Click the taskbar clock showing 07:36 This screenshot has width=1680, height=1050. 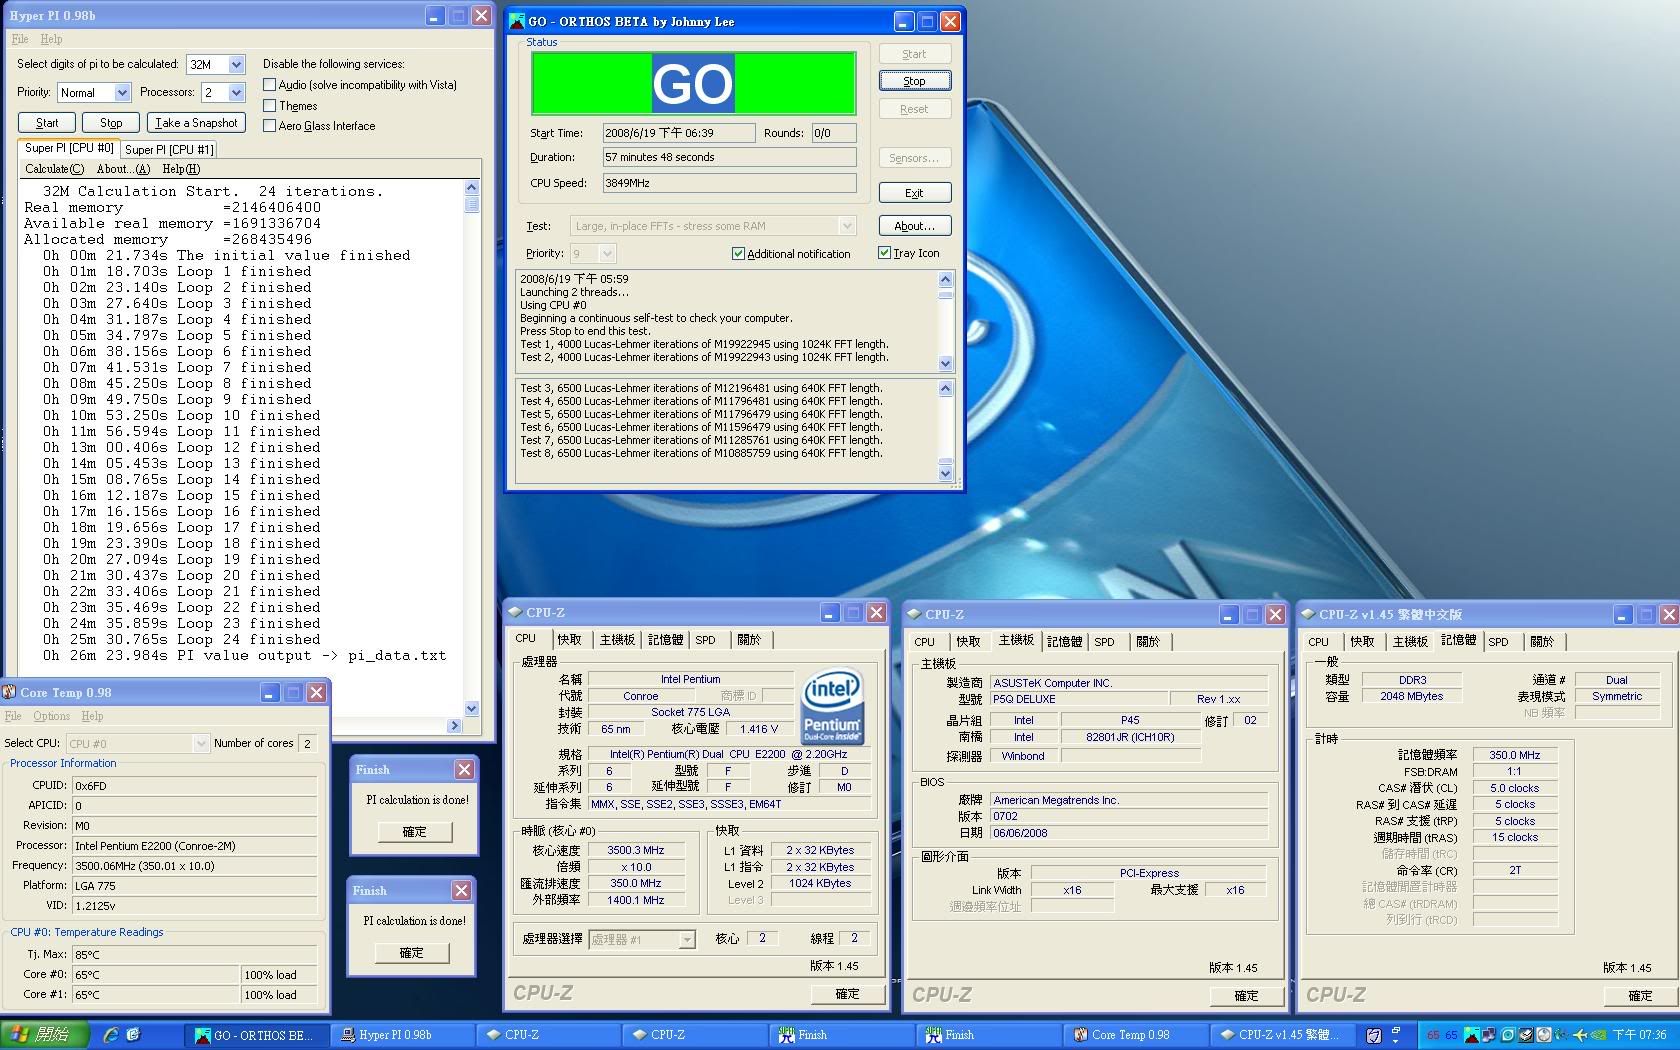tap(1639, 1035)
